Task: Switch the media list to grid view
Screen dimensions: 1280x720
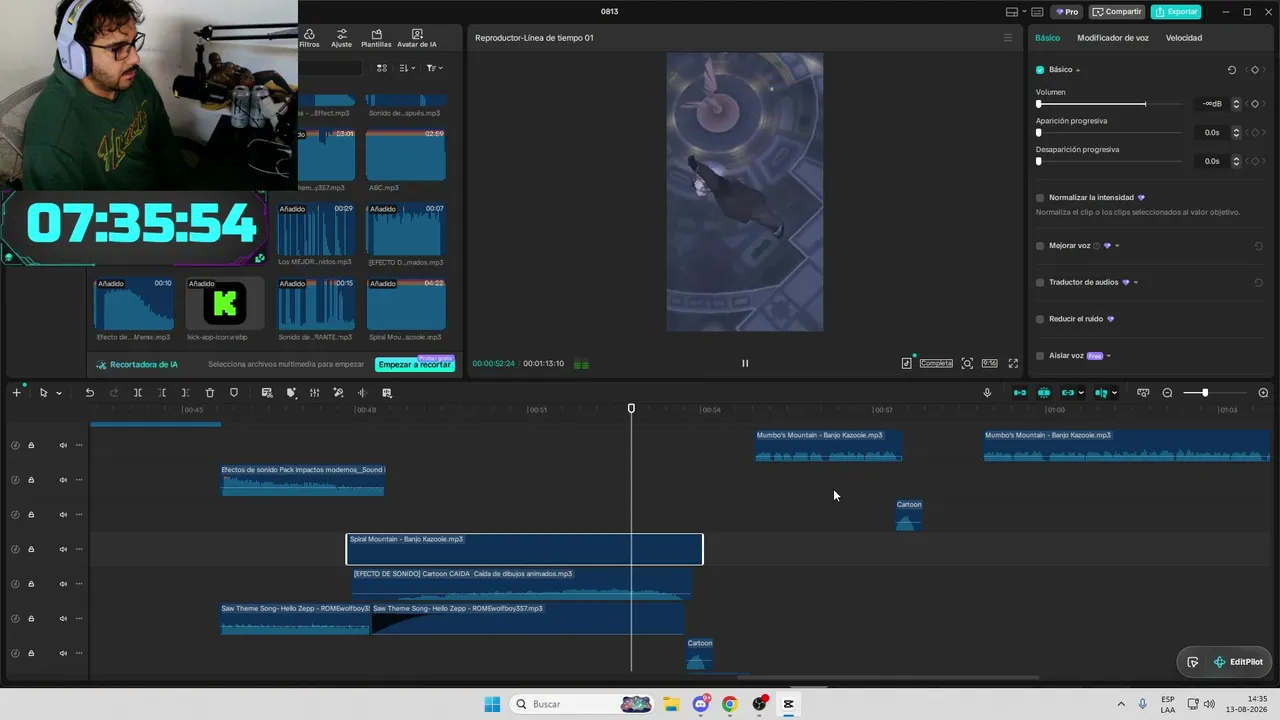Action: (x=382, y=68)
